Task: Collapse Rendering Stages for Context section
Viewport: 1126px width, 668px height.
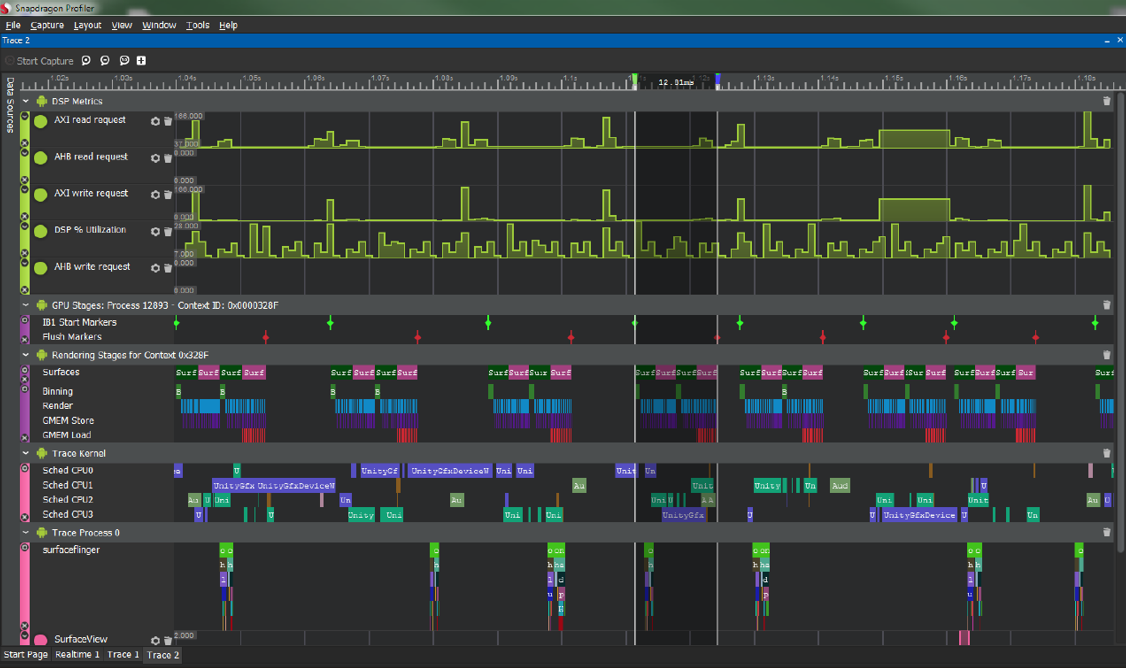Action: click(x=26, y=355)
